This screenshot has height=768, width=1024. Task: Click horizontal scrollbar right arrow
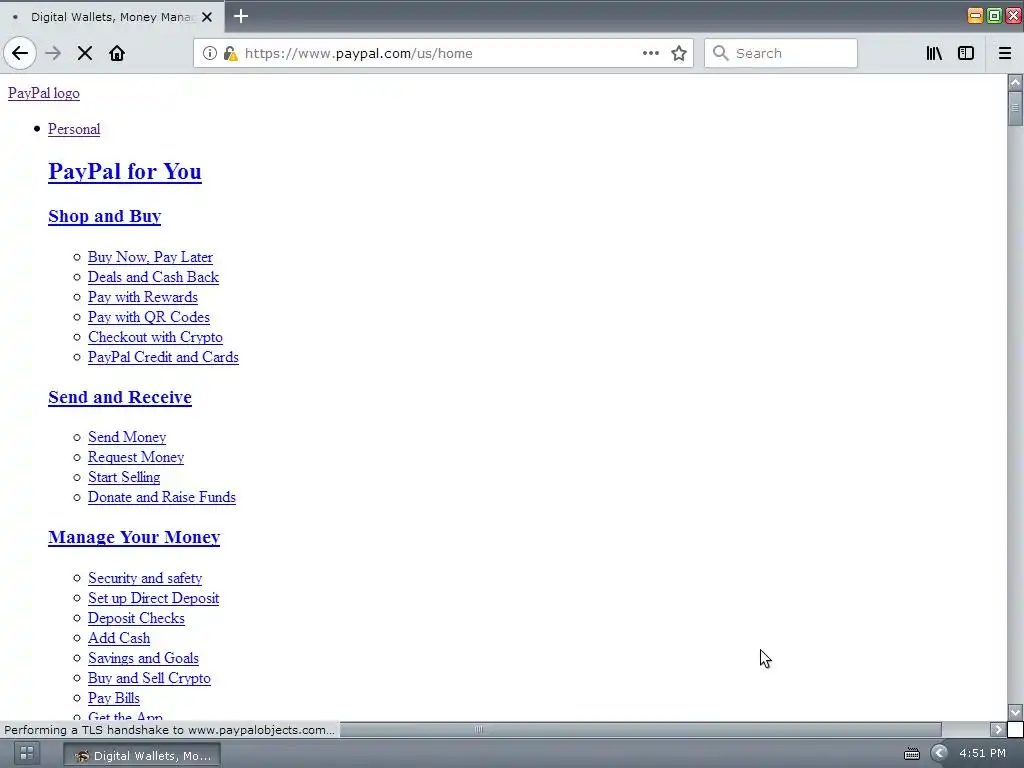[x=998, y=729]
